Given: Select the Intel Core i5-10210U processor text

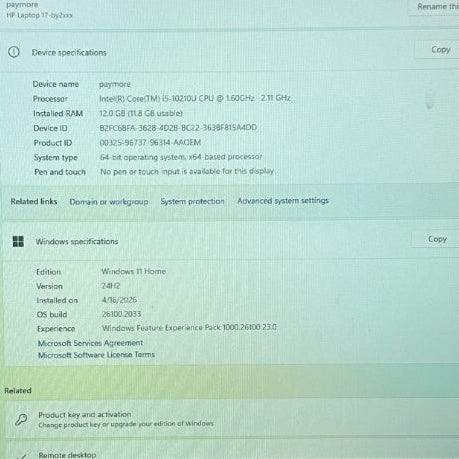Looking at the screenshot, I should [195, 98].
